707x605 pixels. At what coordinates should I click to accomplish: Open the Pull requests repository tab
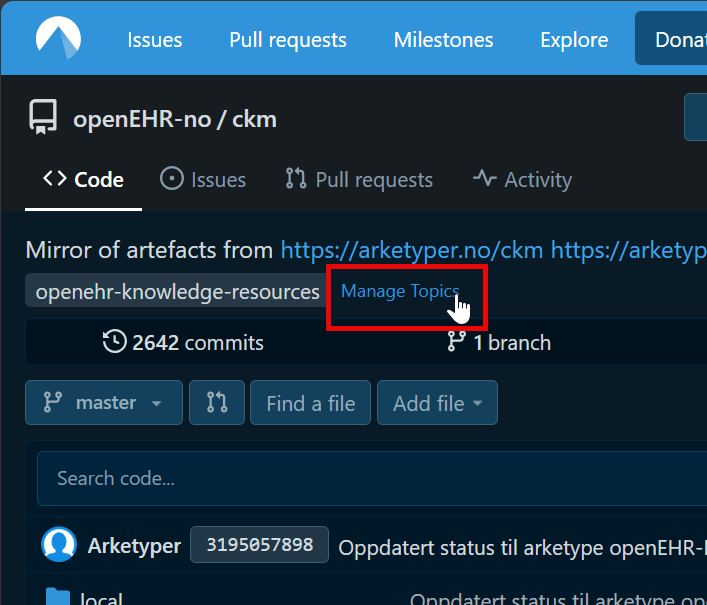pos(359,180)
